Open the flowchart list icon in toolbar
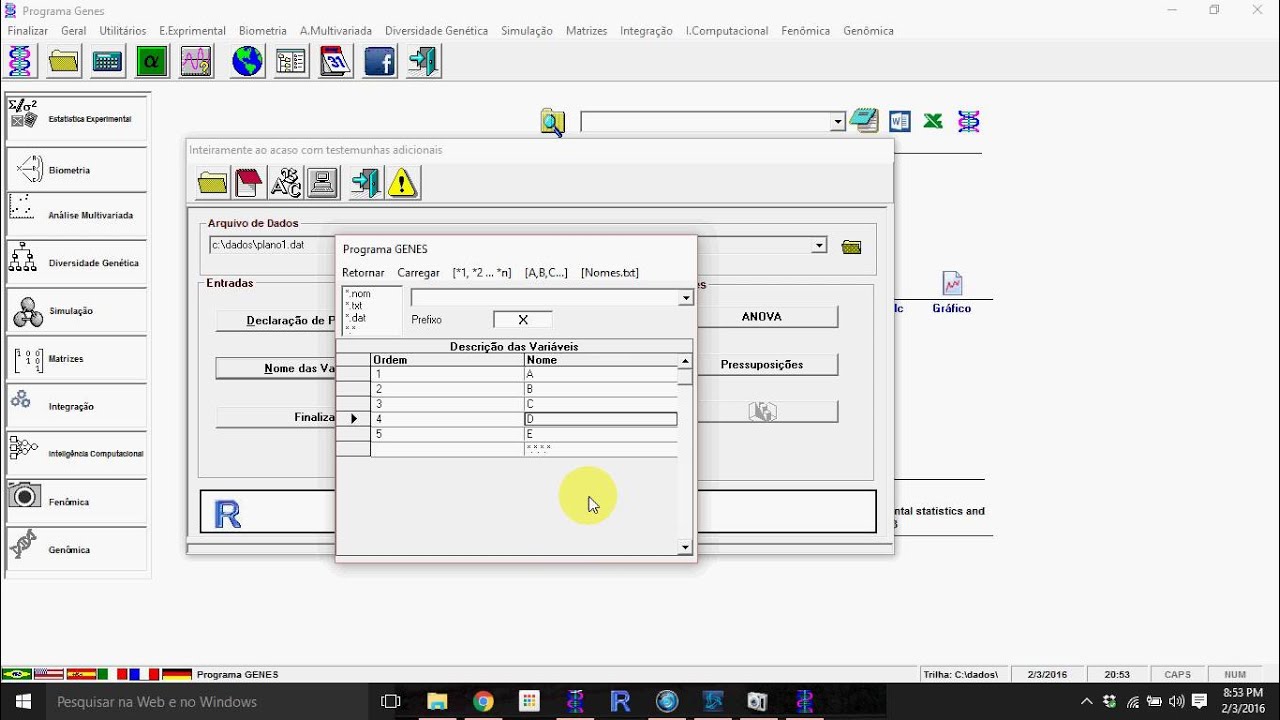Screen dimensions: 1280x720 pos(291,62)
